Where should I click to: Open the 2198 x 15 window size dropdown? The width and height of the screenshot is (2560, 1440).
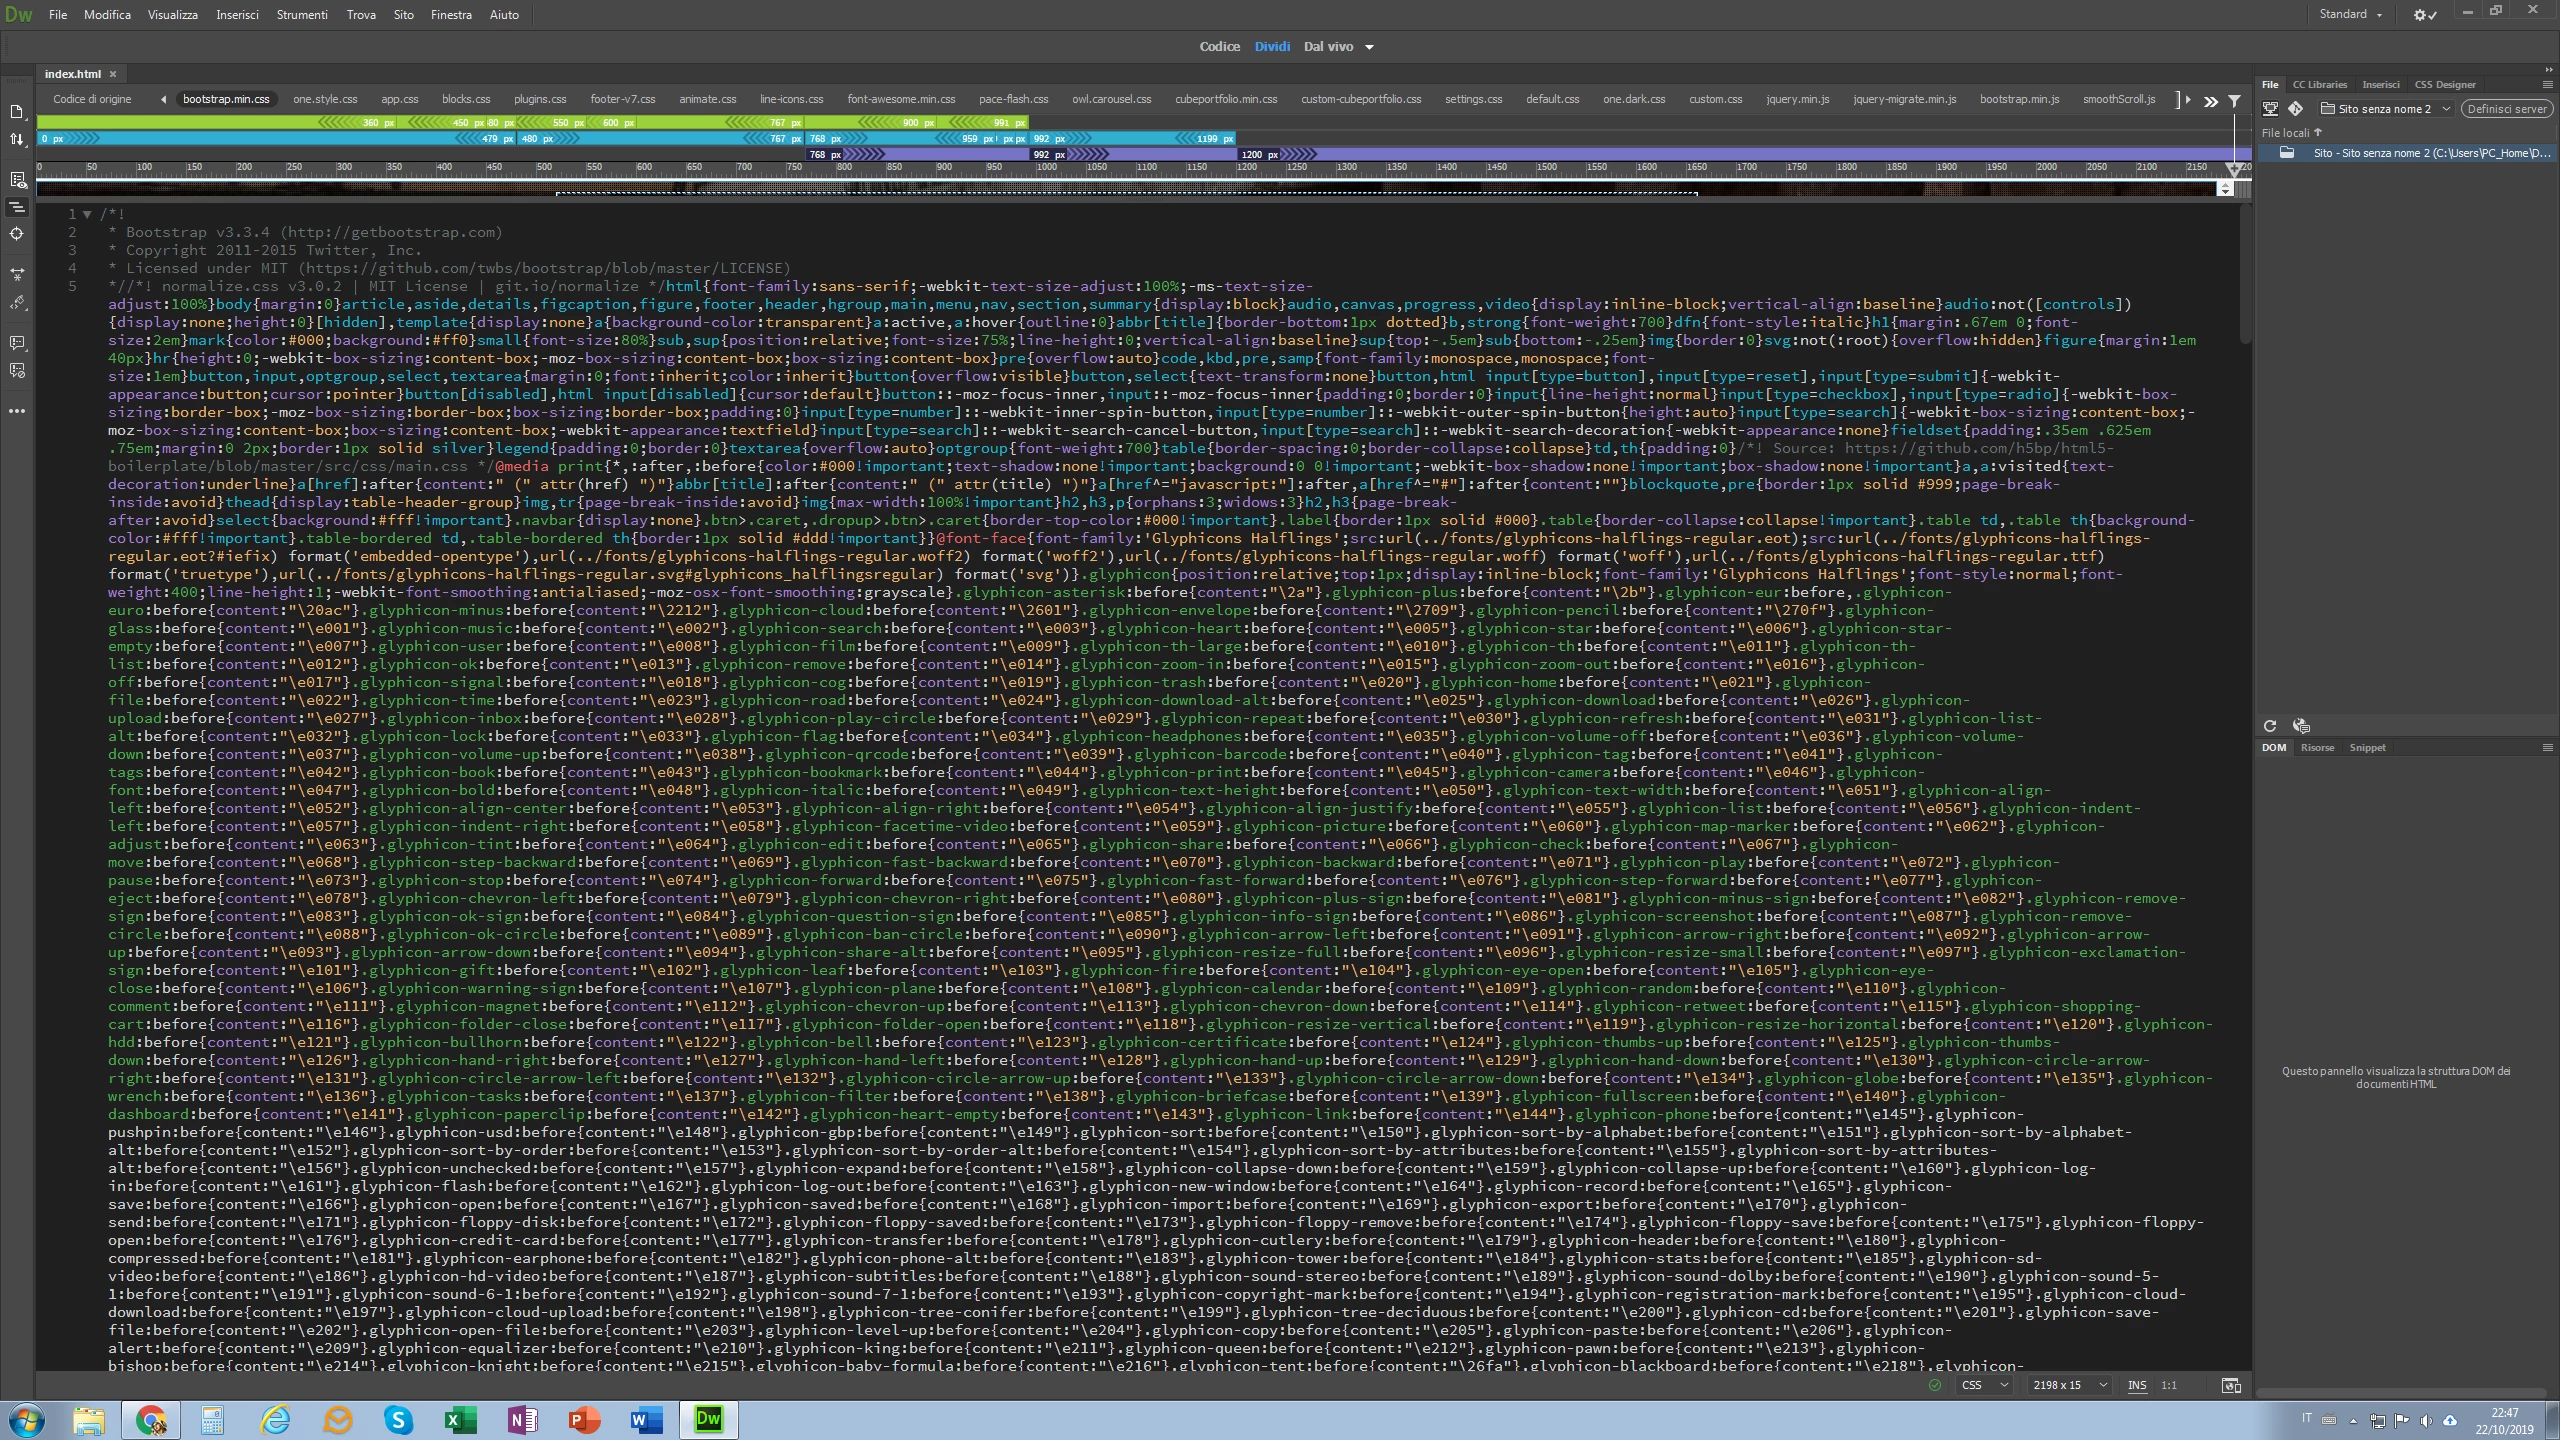point(2070,1385)
